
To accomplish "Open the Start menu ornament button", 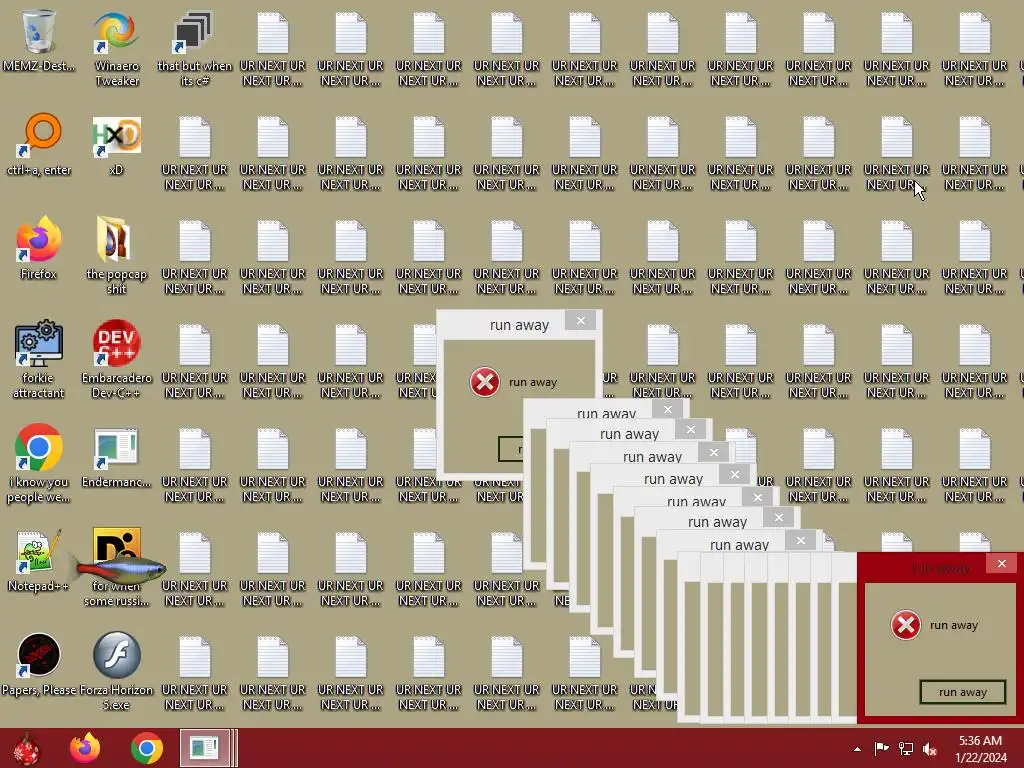I will point(26,748).
